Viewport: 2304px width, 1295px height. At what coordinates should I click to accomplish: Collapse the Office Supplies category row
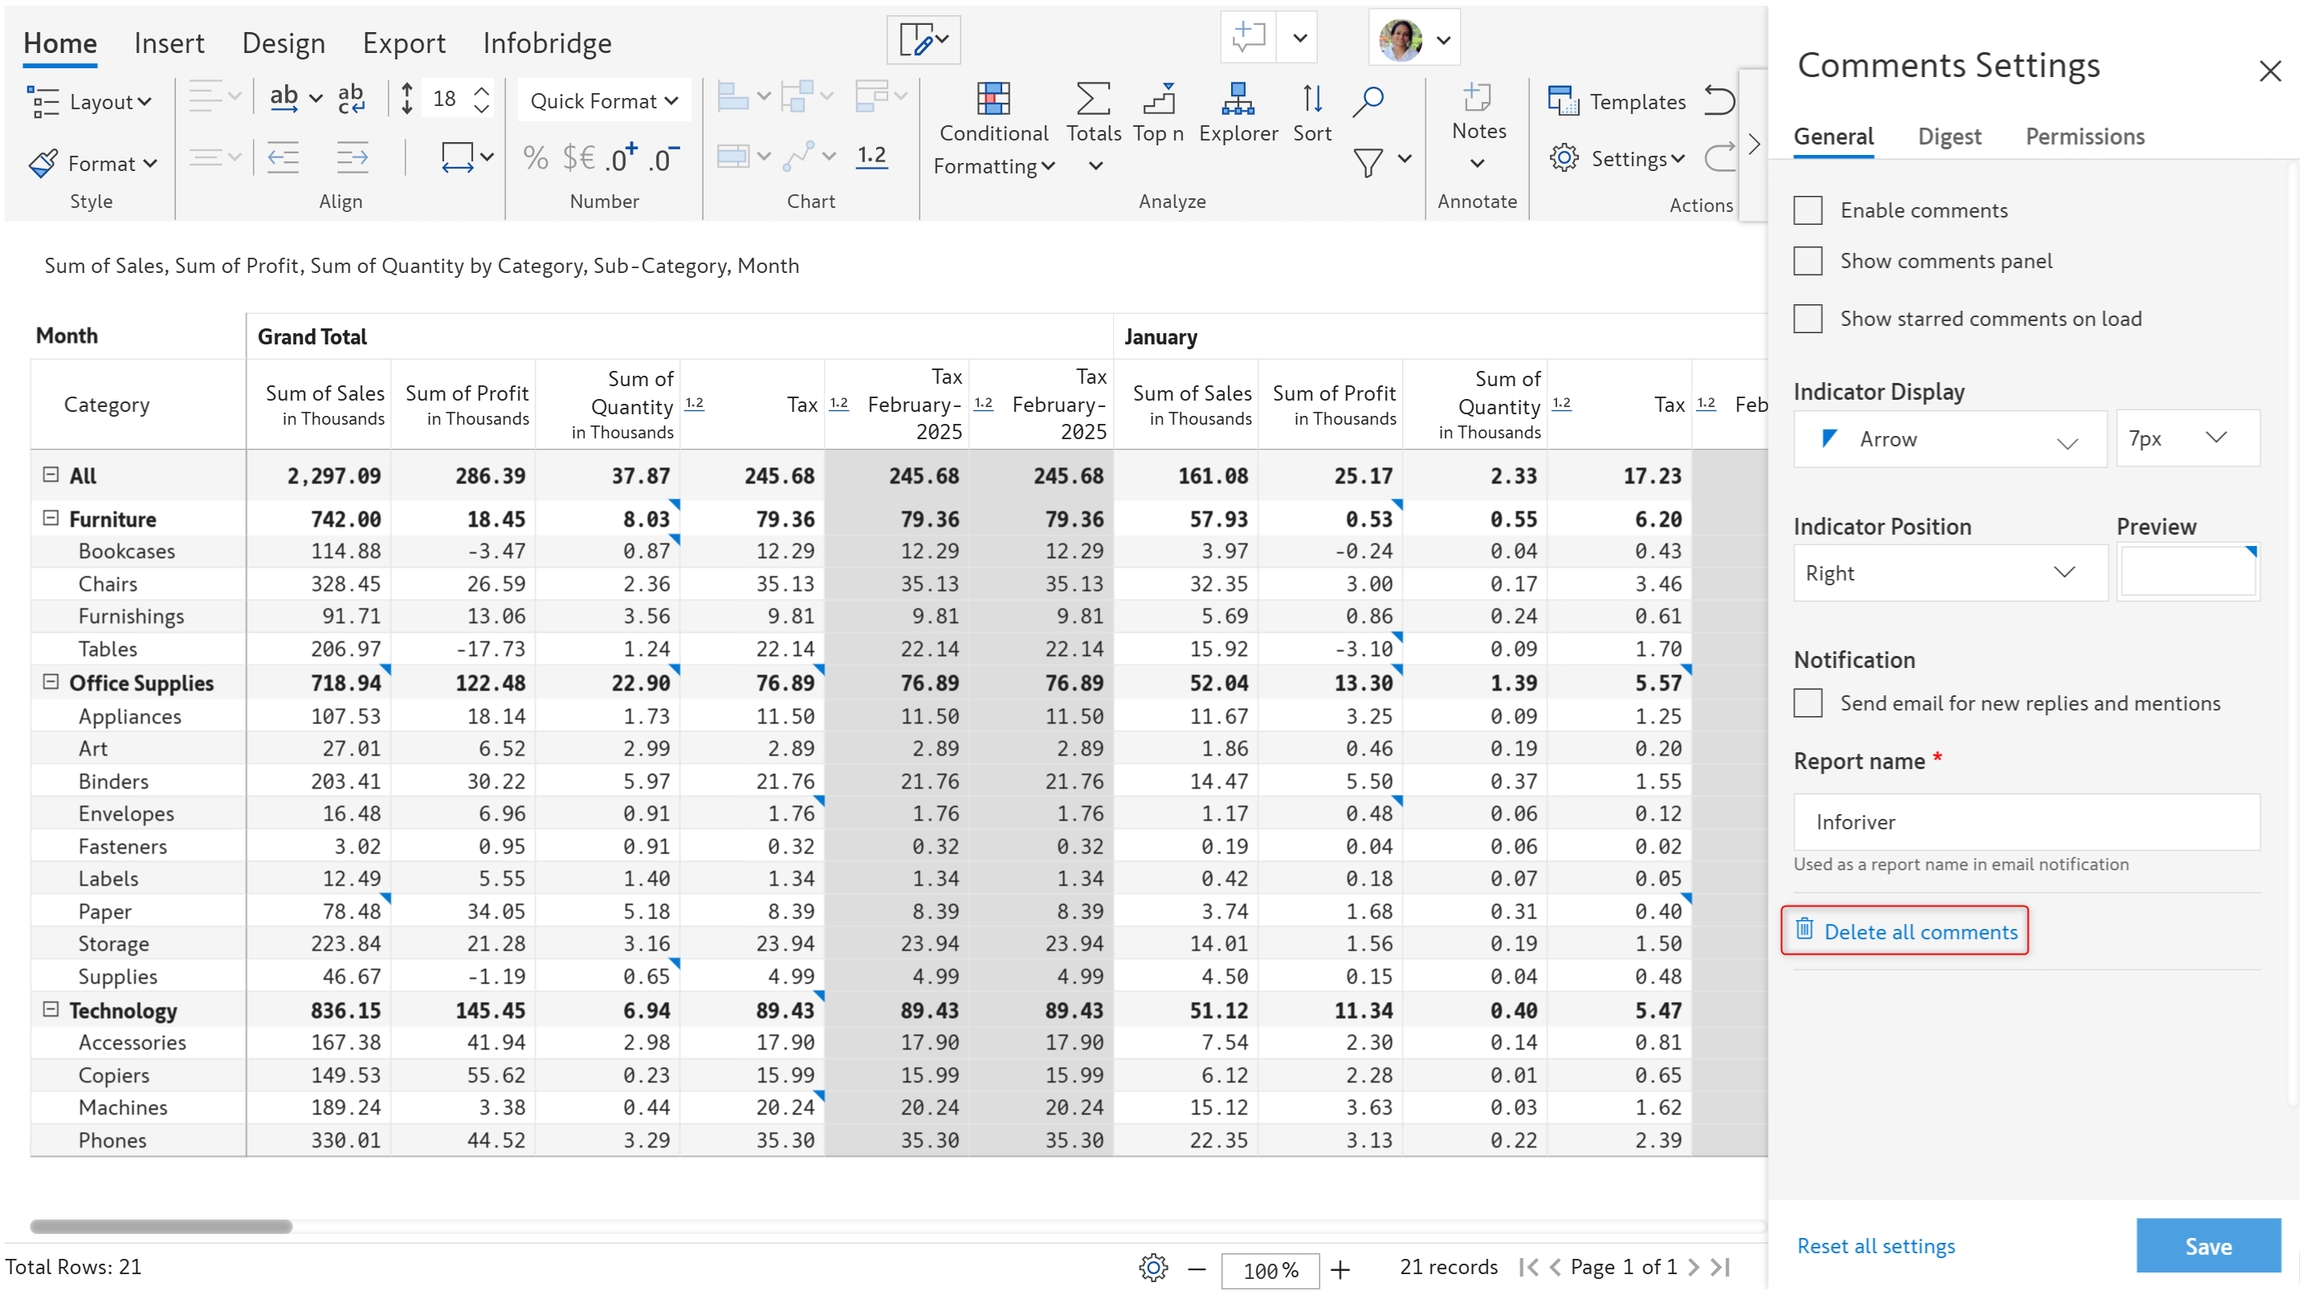point(50,682)
